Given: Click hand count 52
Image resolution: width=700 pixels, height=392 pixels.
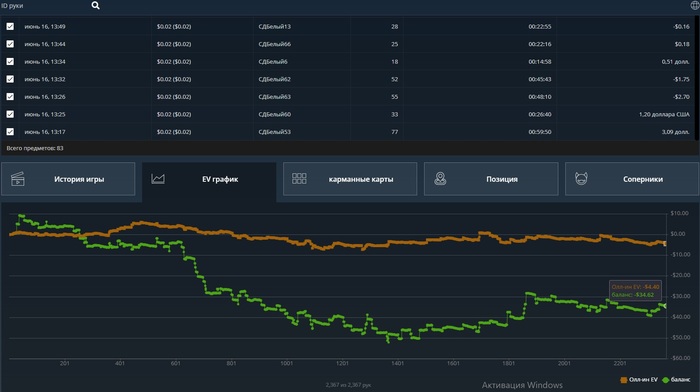Looking at the screenshot, I should coord(395,79).
